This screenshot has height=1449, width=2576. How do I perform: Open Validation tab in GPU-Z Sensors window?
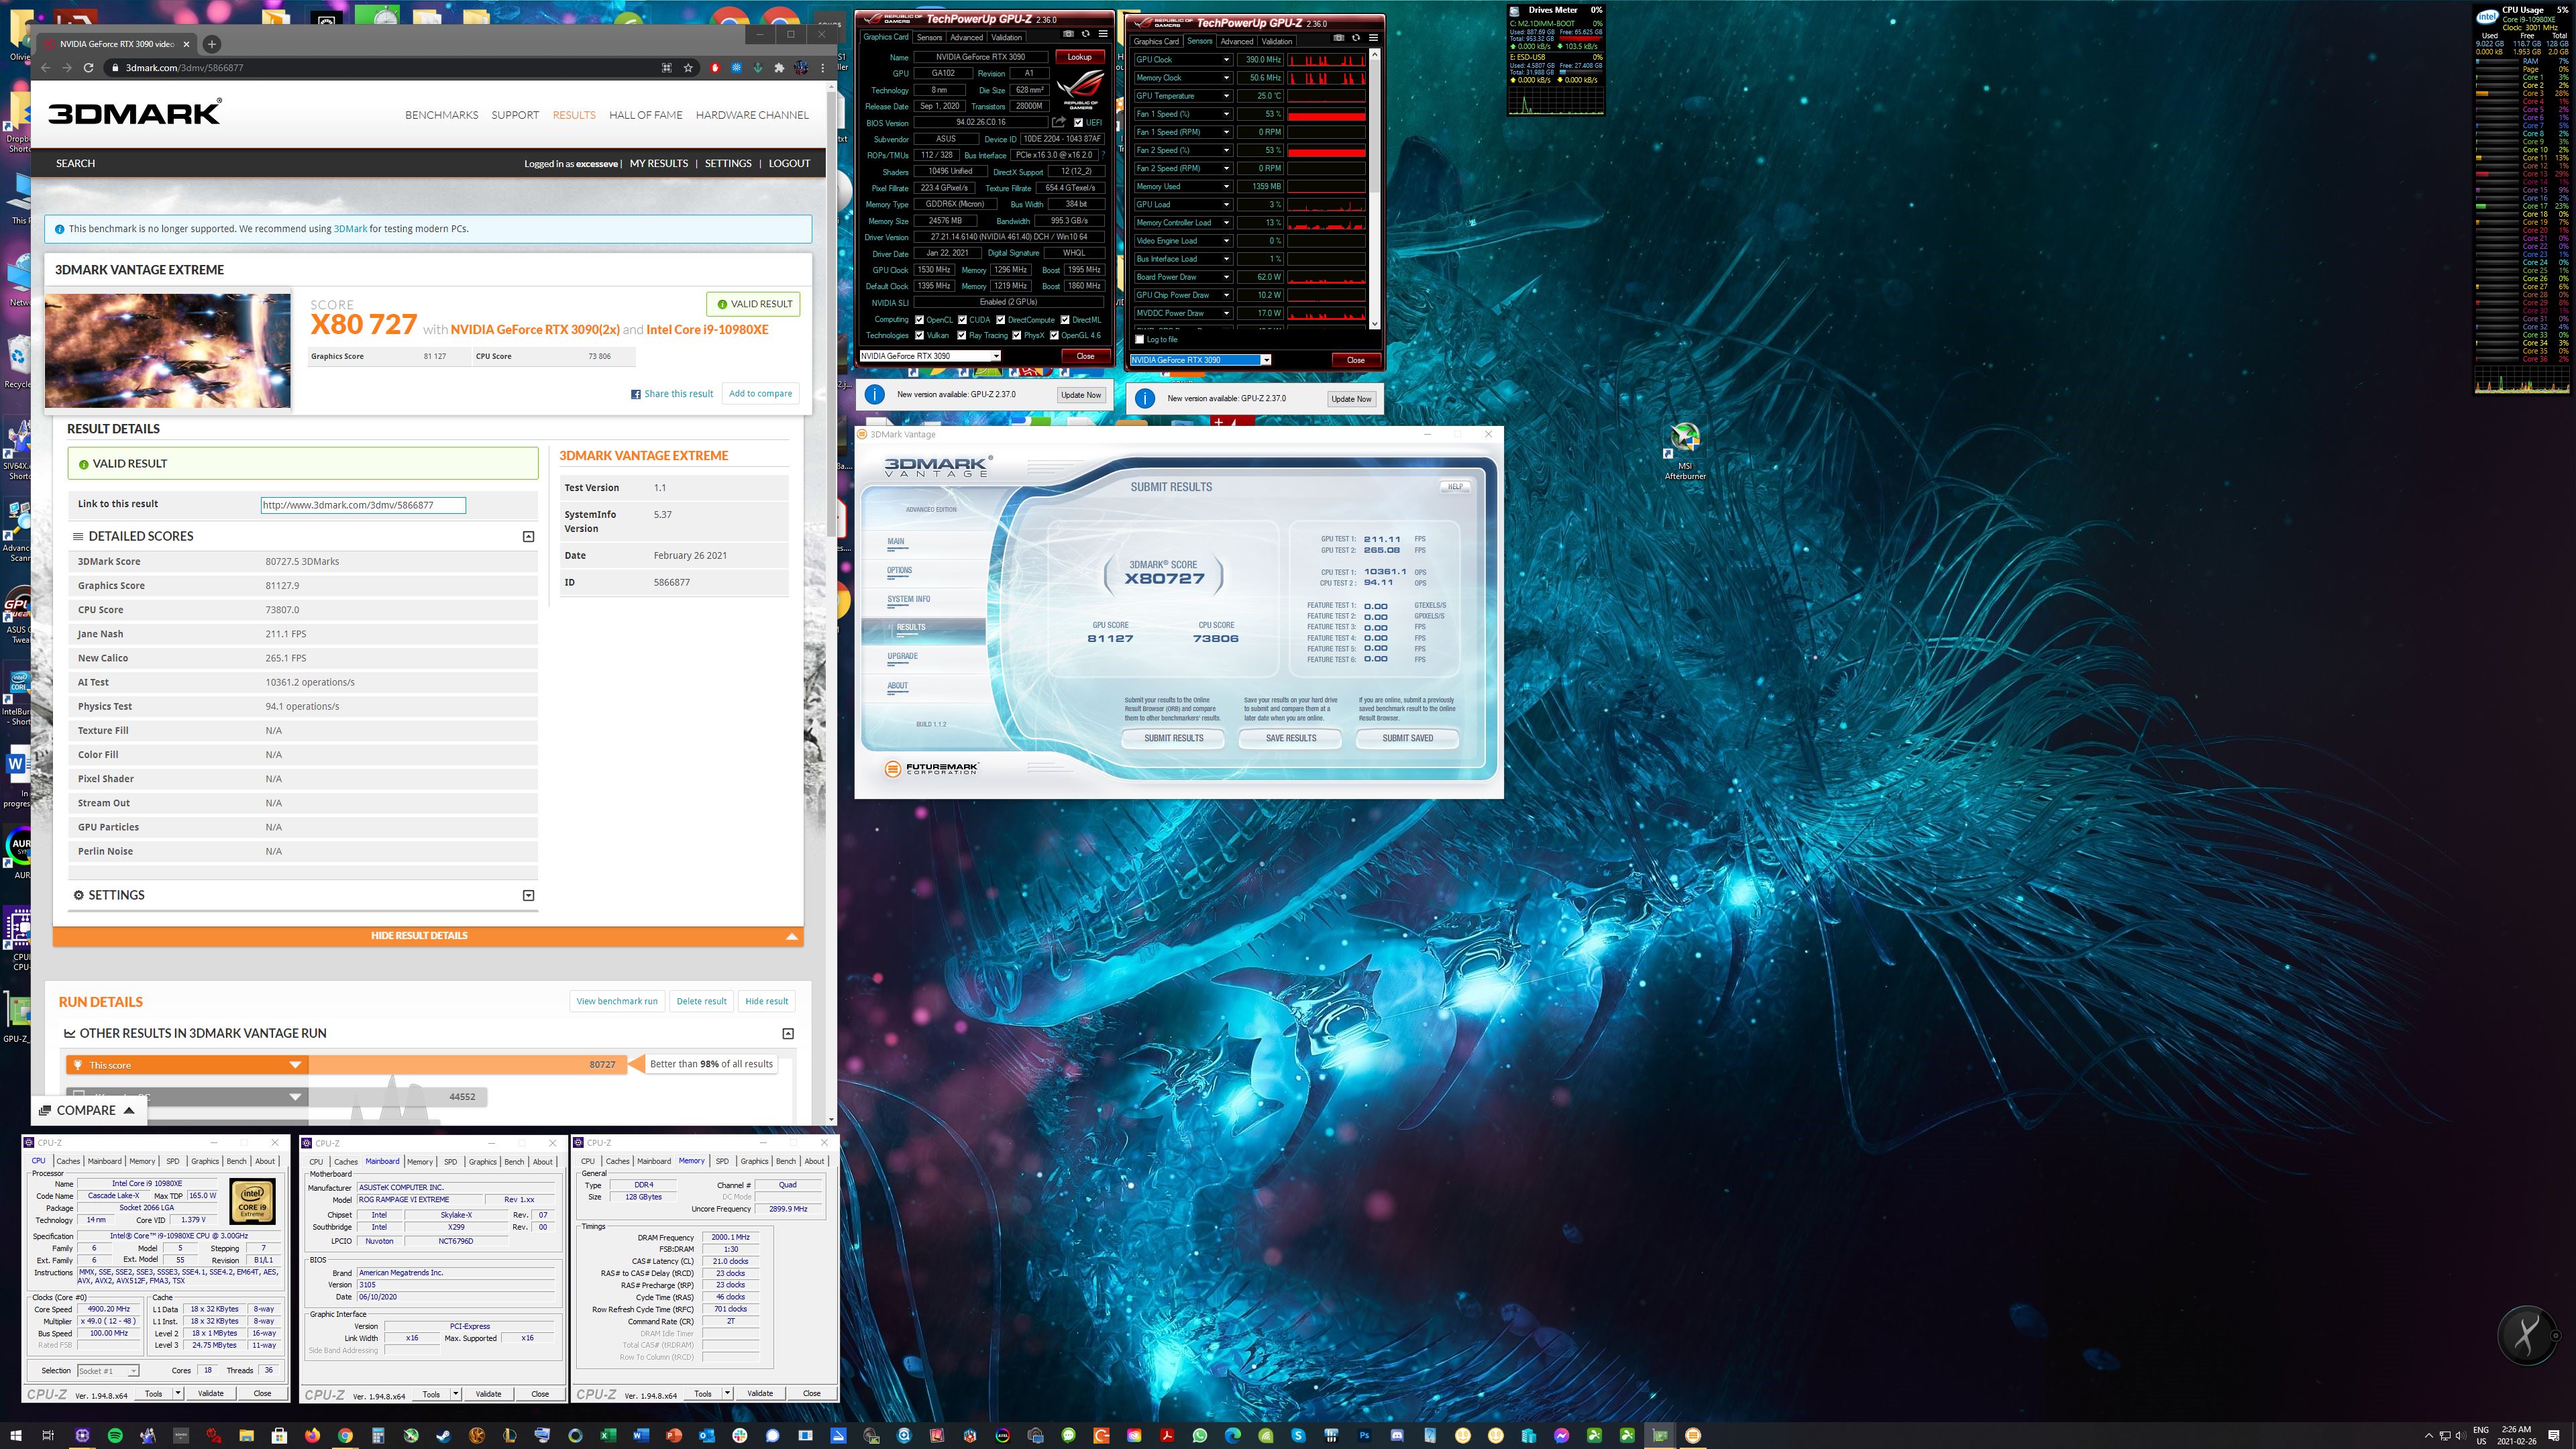[1277, 41]
